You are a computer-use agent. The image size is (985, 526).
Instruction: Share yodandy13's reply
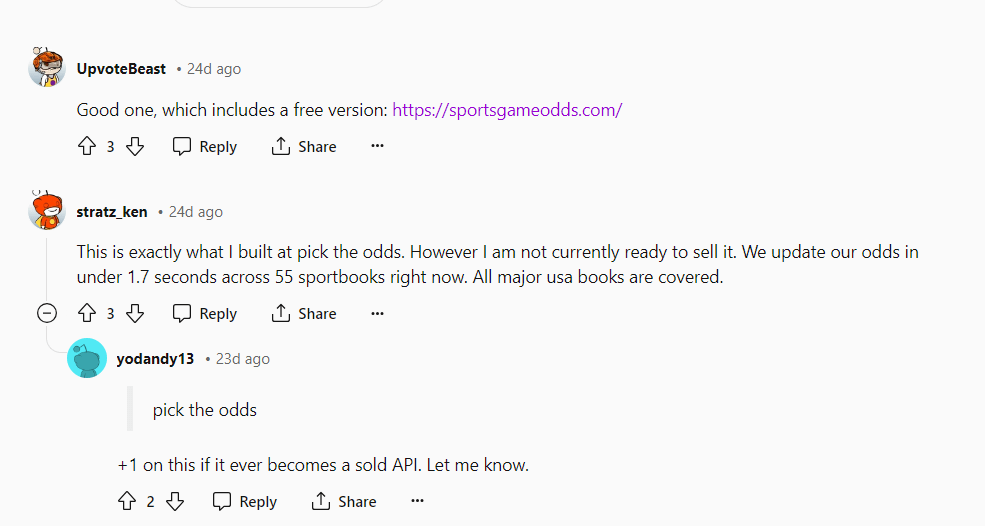coord(344,502)
